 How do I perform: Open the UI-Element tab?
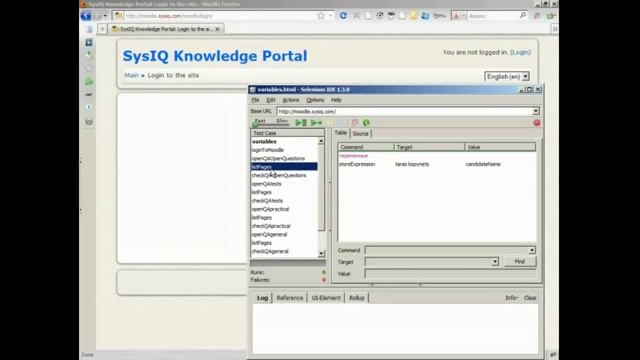click(x=326, y=298)
